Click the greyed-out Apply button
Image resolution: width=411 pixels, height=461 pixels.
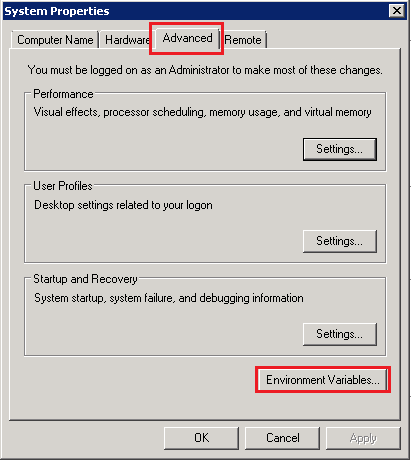[363, 438]
